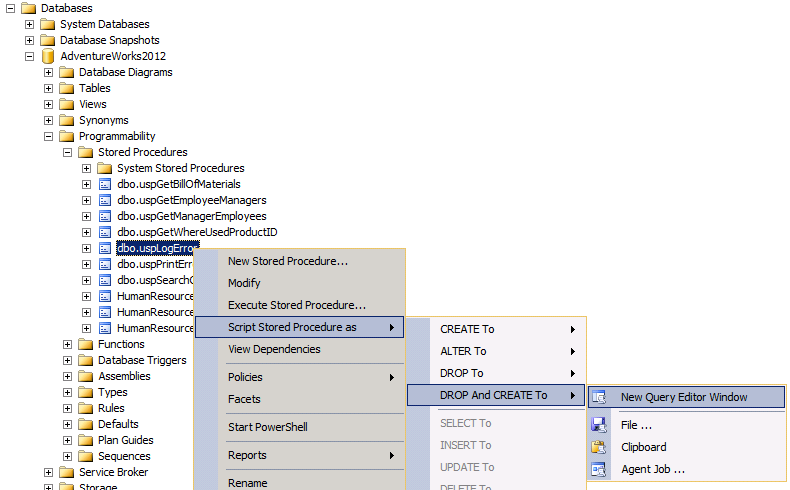This screenshot has width=790, height=490.
Task: Select View Dependencies in context menu
Action: click(274, 349)
